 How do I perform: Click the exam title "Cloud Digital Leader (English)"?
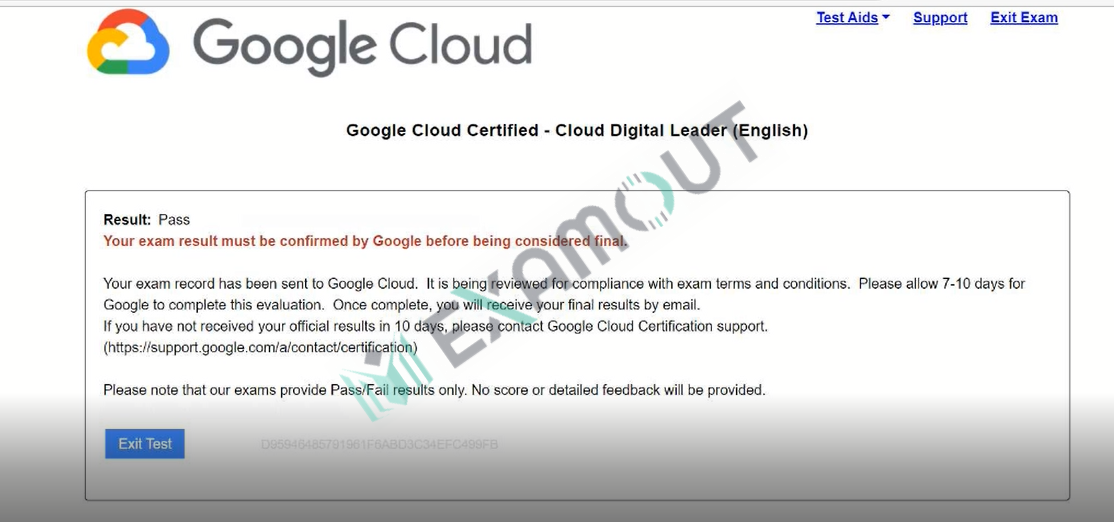(681, 131)
